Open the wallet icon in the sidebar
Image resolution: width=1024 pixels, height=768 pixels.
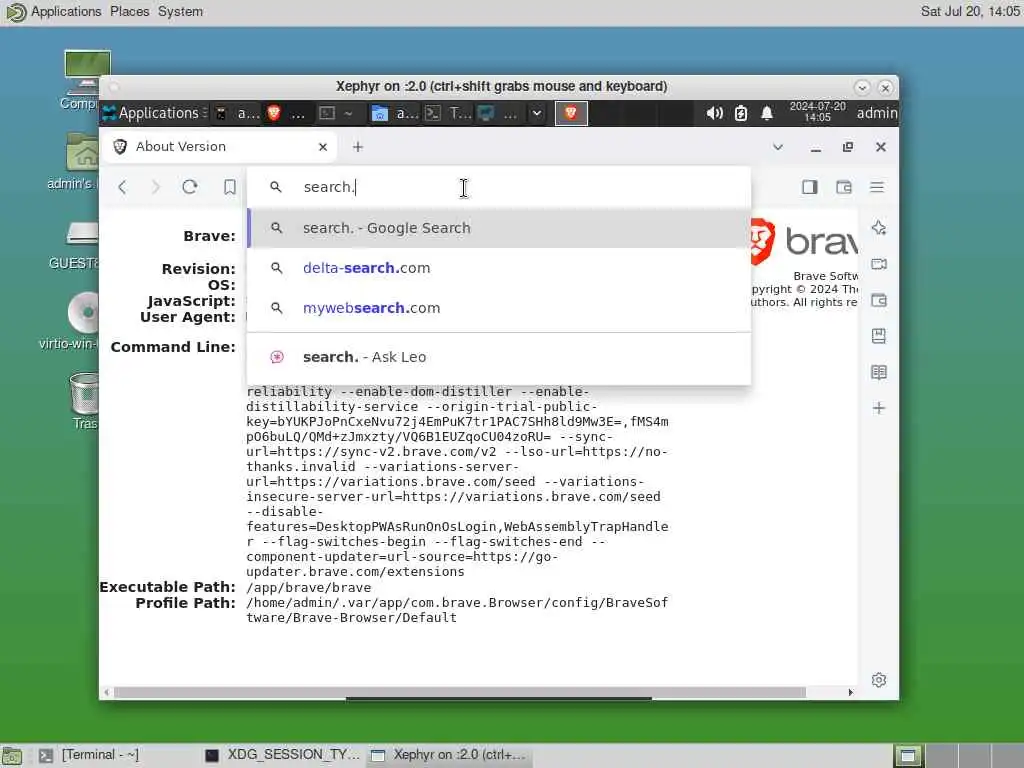click(879, 300)
